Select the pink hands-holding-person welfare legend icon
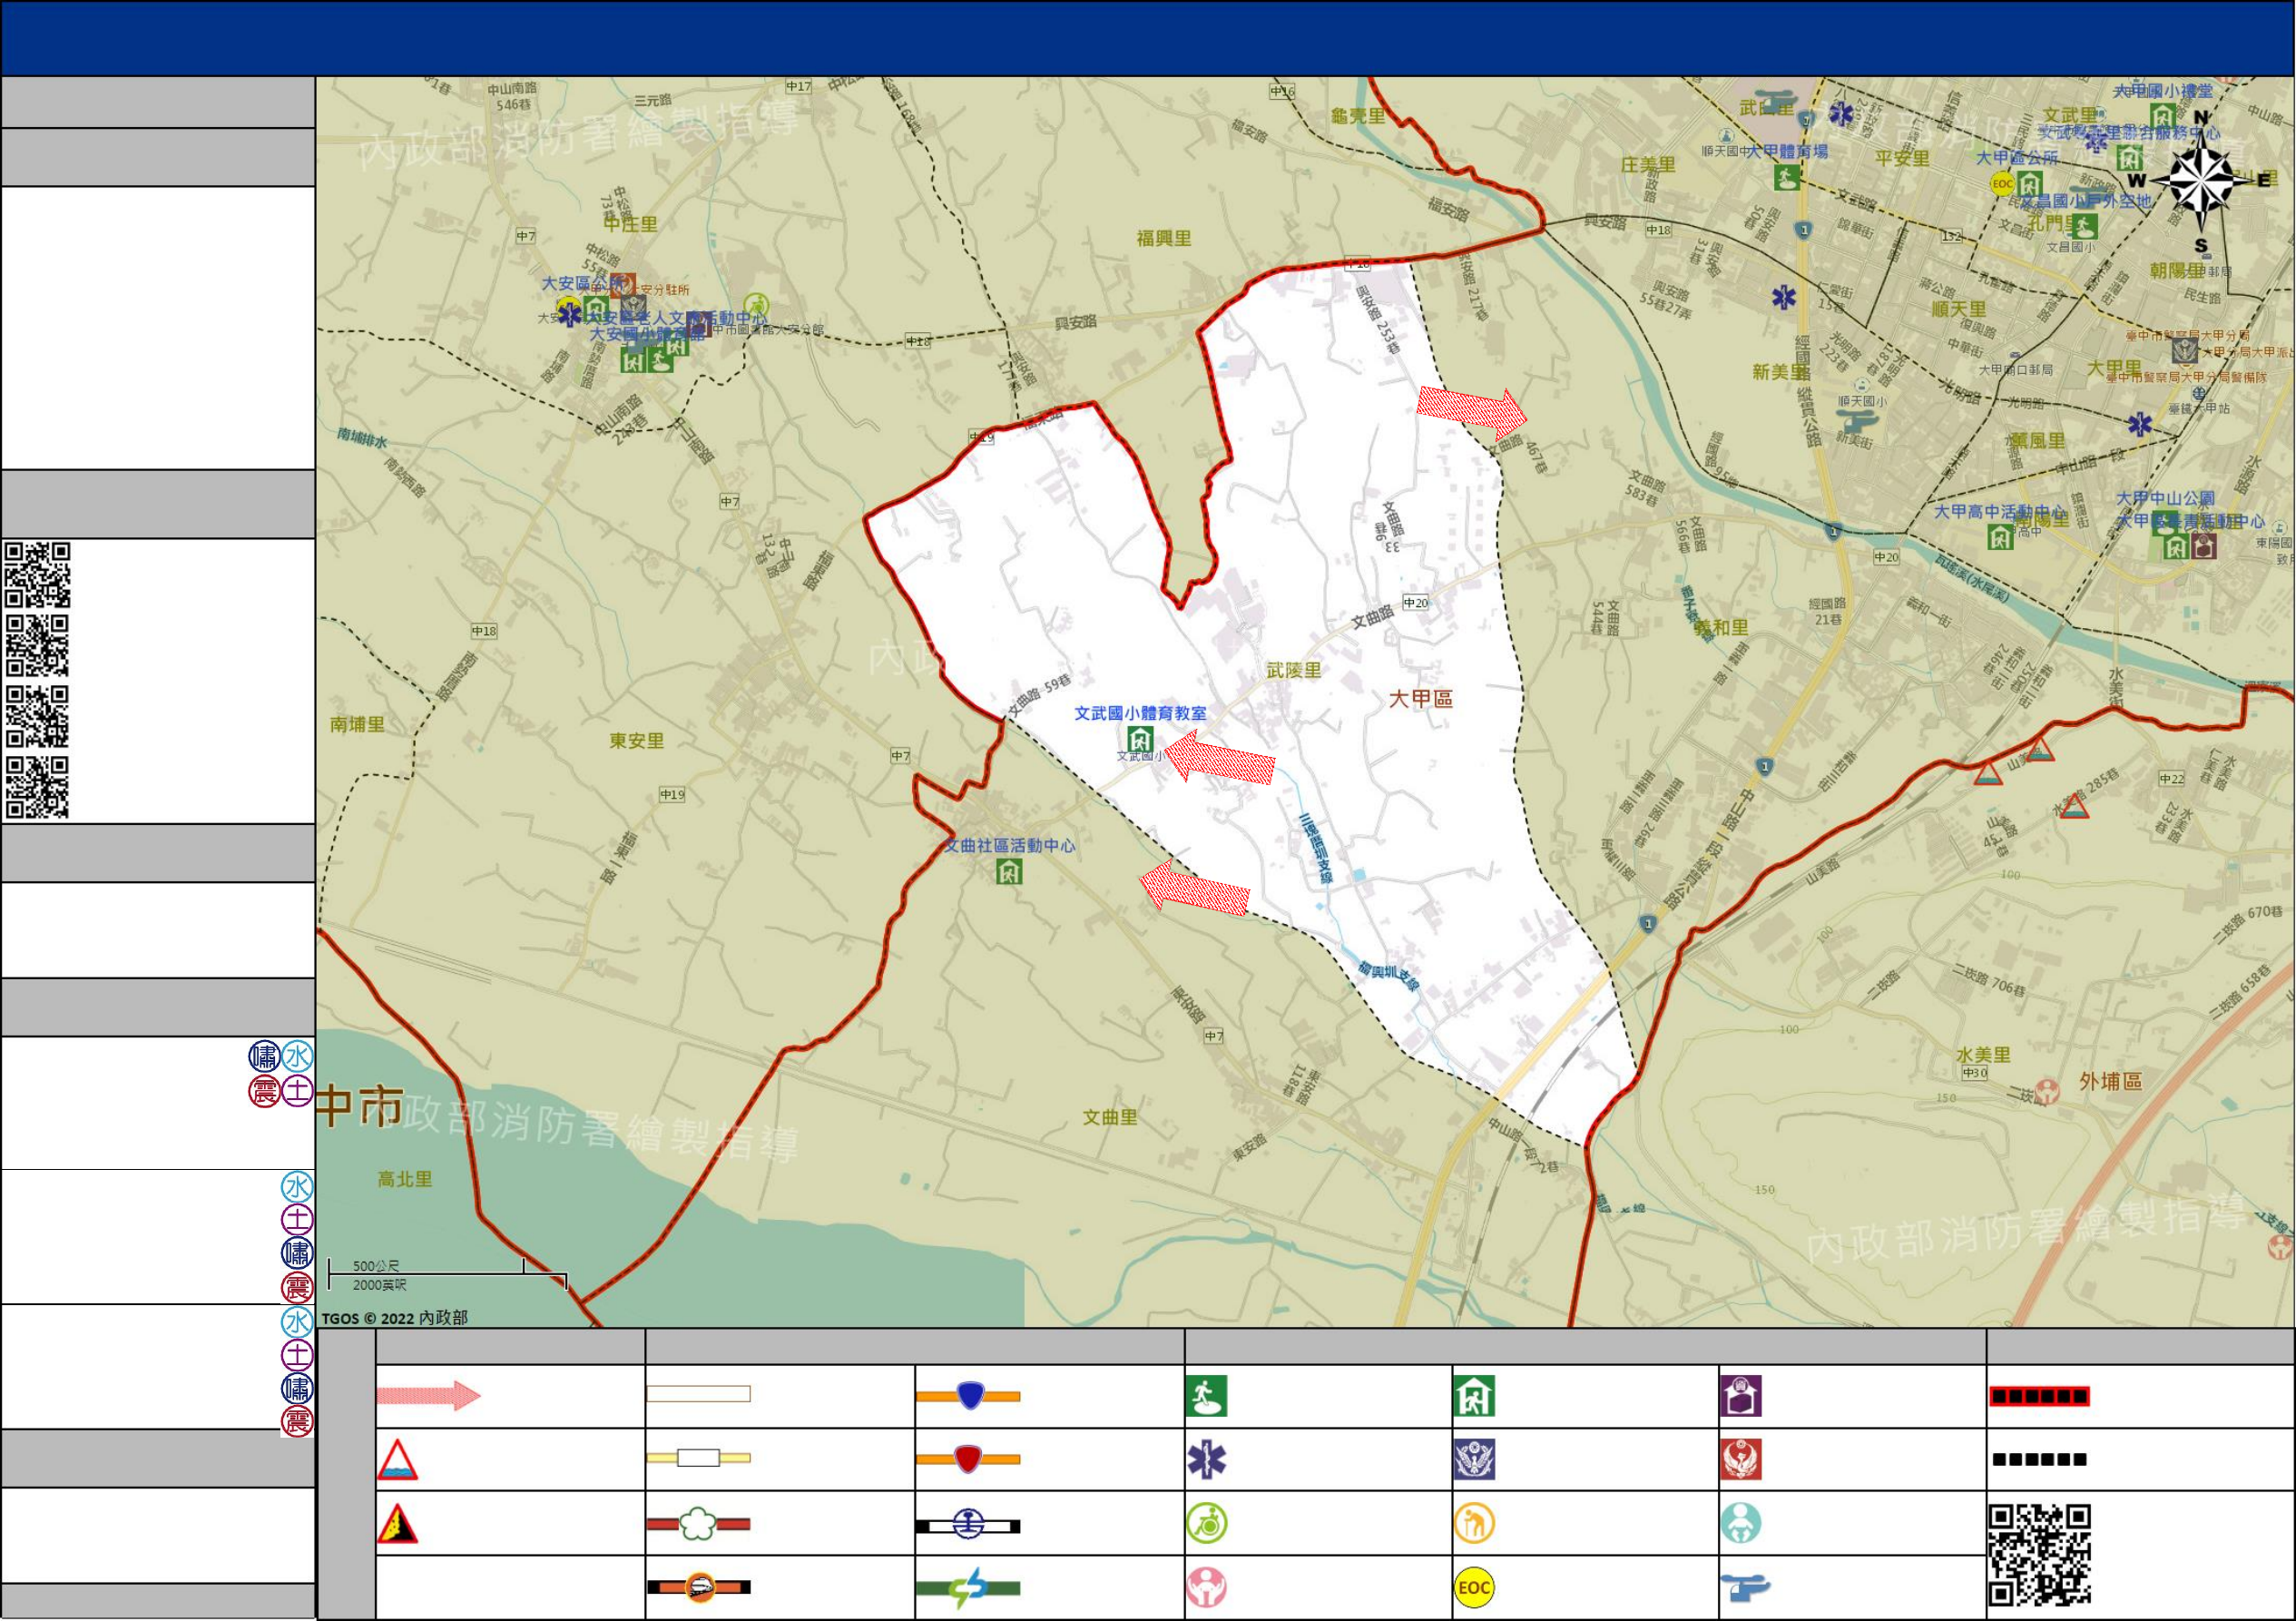 1206,1588
